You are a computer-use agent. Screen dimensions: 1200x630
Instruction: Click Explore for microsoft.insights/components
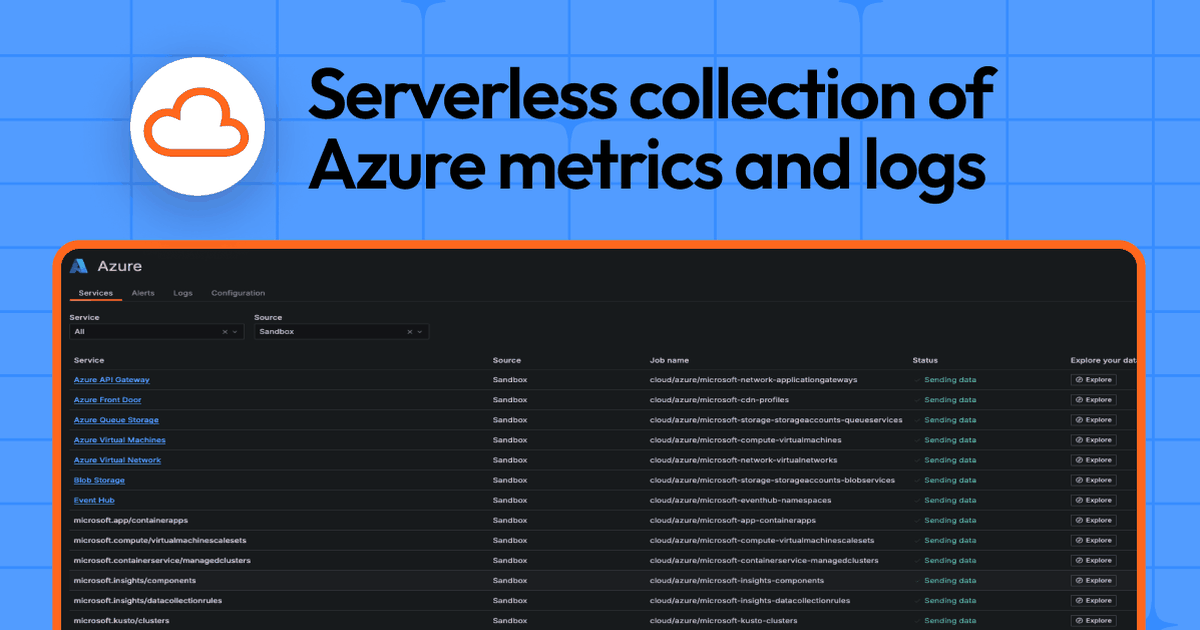(1093, 580)
